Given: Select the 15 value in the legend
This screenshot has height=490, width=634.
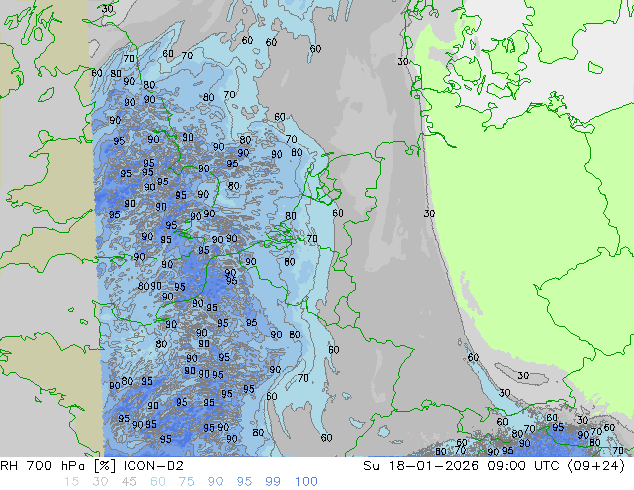Looking at the screenshot, I should tap(71, 482).
